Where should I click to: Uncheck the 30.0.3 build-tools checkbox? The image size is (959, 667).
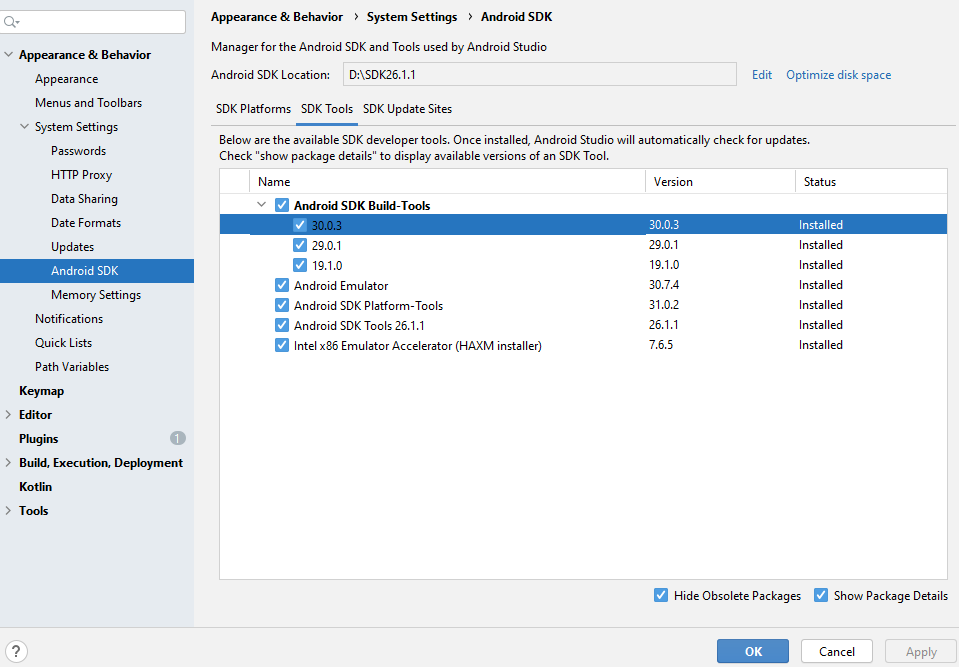(x=300, y=225)
